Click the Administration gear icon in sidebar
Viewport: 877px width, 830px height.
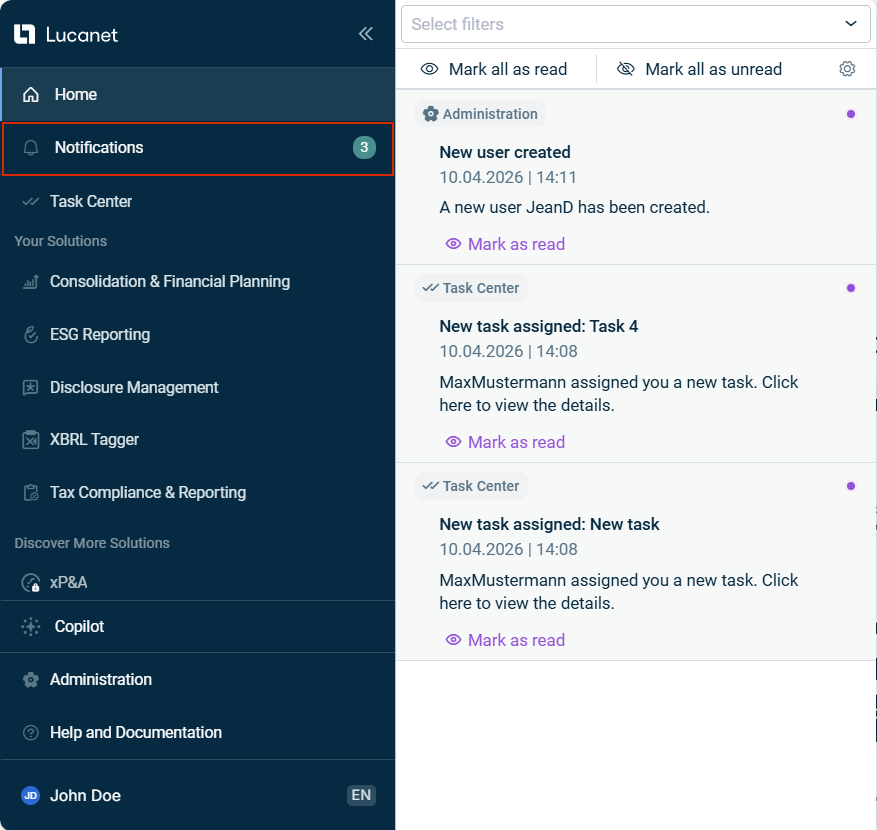31,680
